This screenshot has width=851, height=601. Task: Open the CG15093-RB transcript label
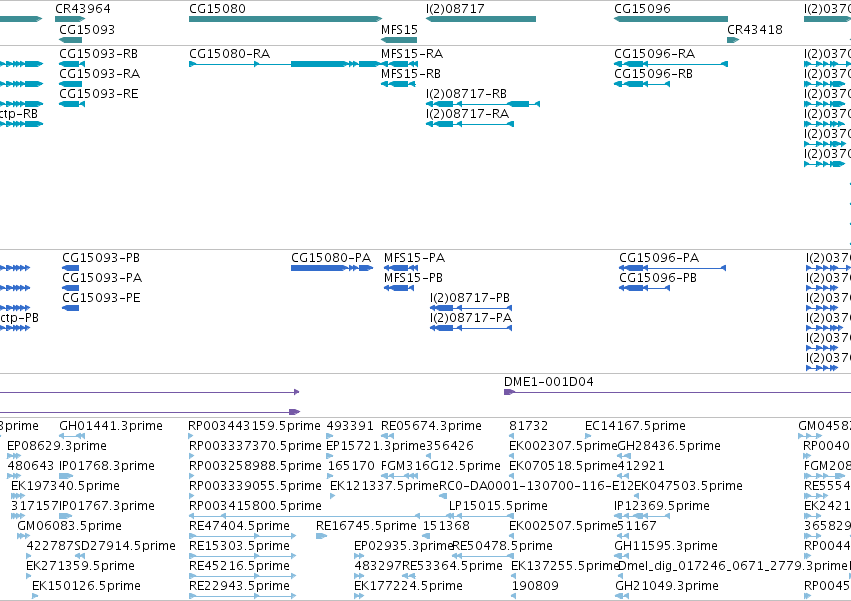coord(98,54)
